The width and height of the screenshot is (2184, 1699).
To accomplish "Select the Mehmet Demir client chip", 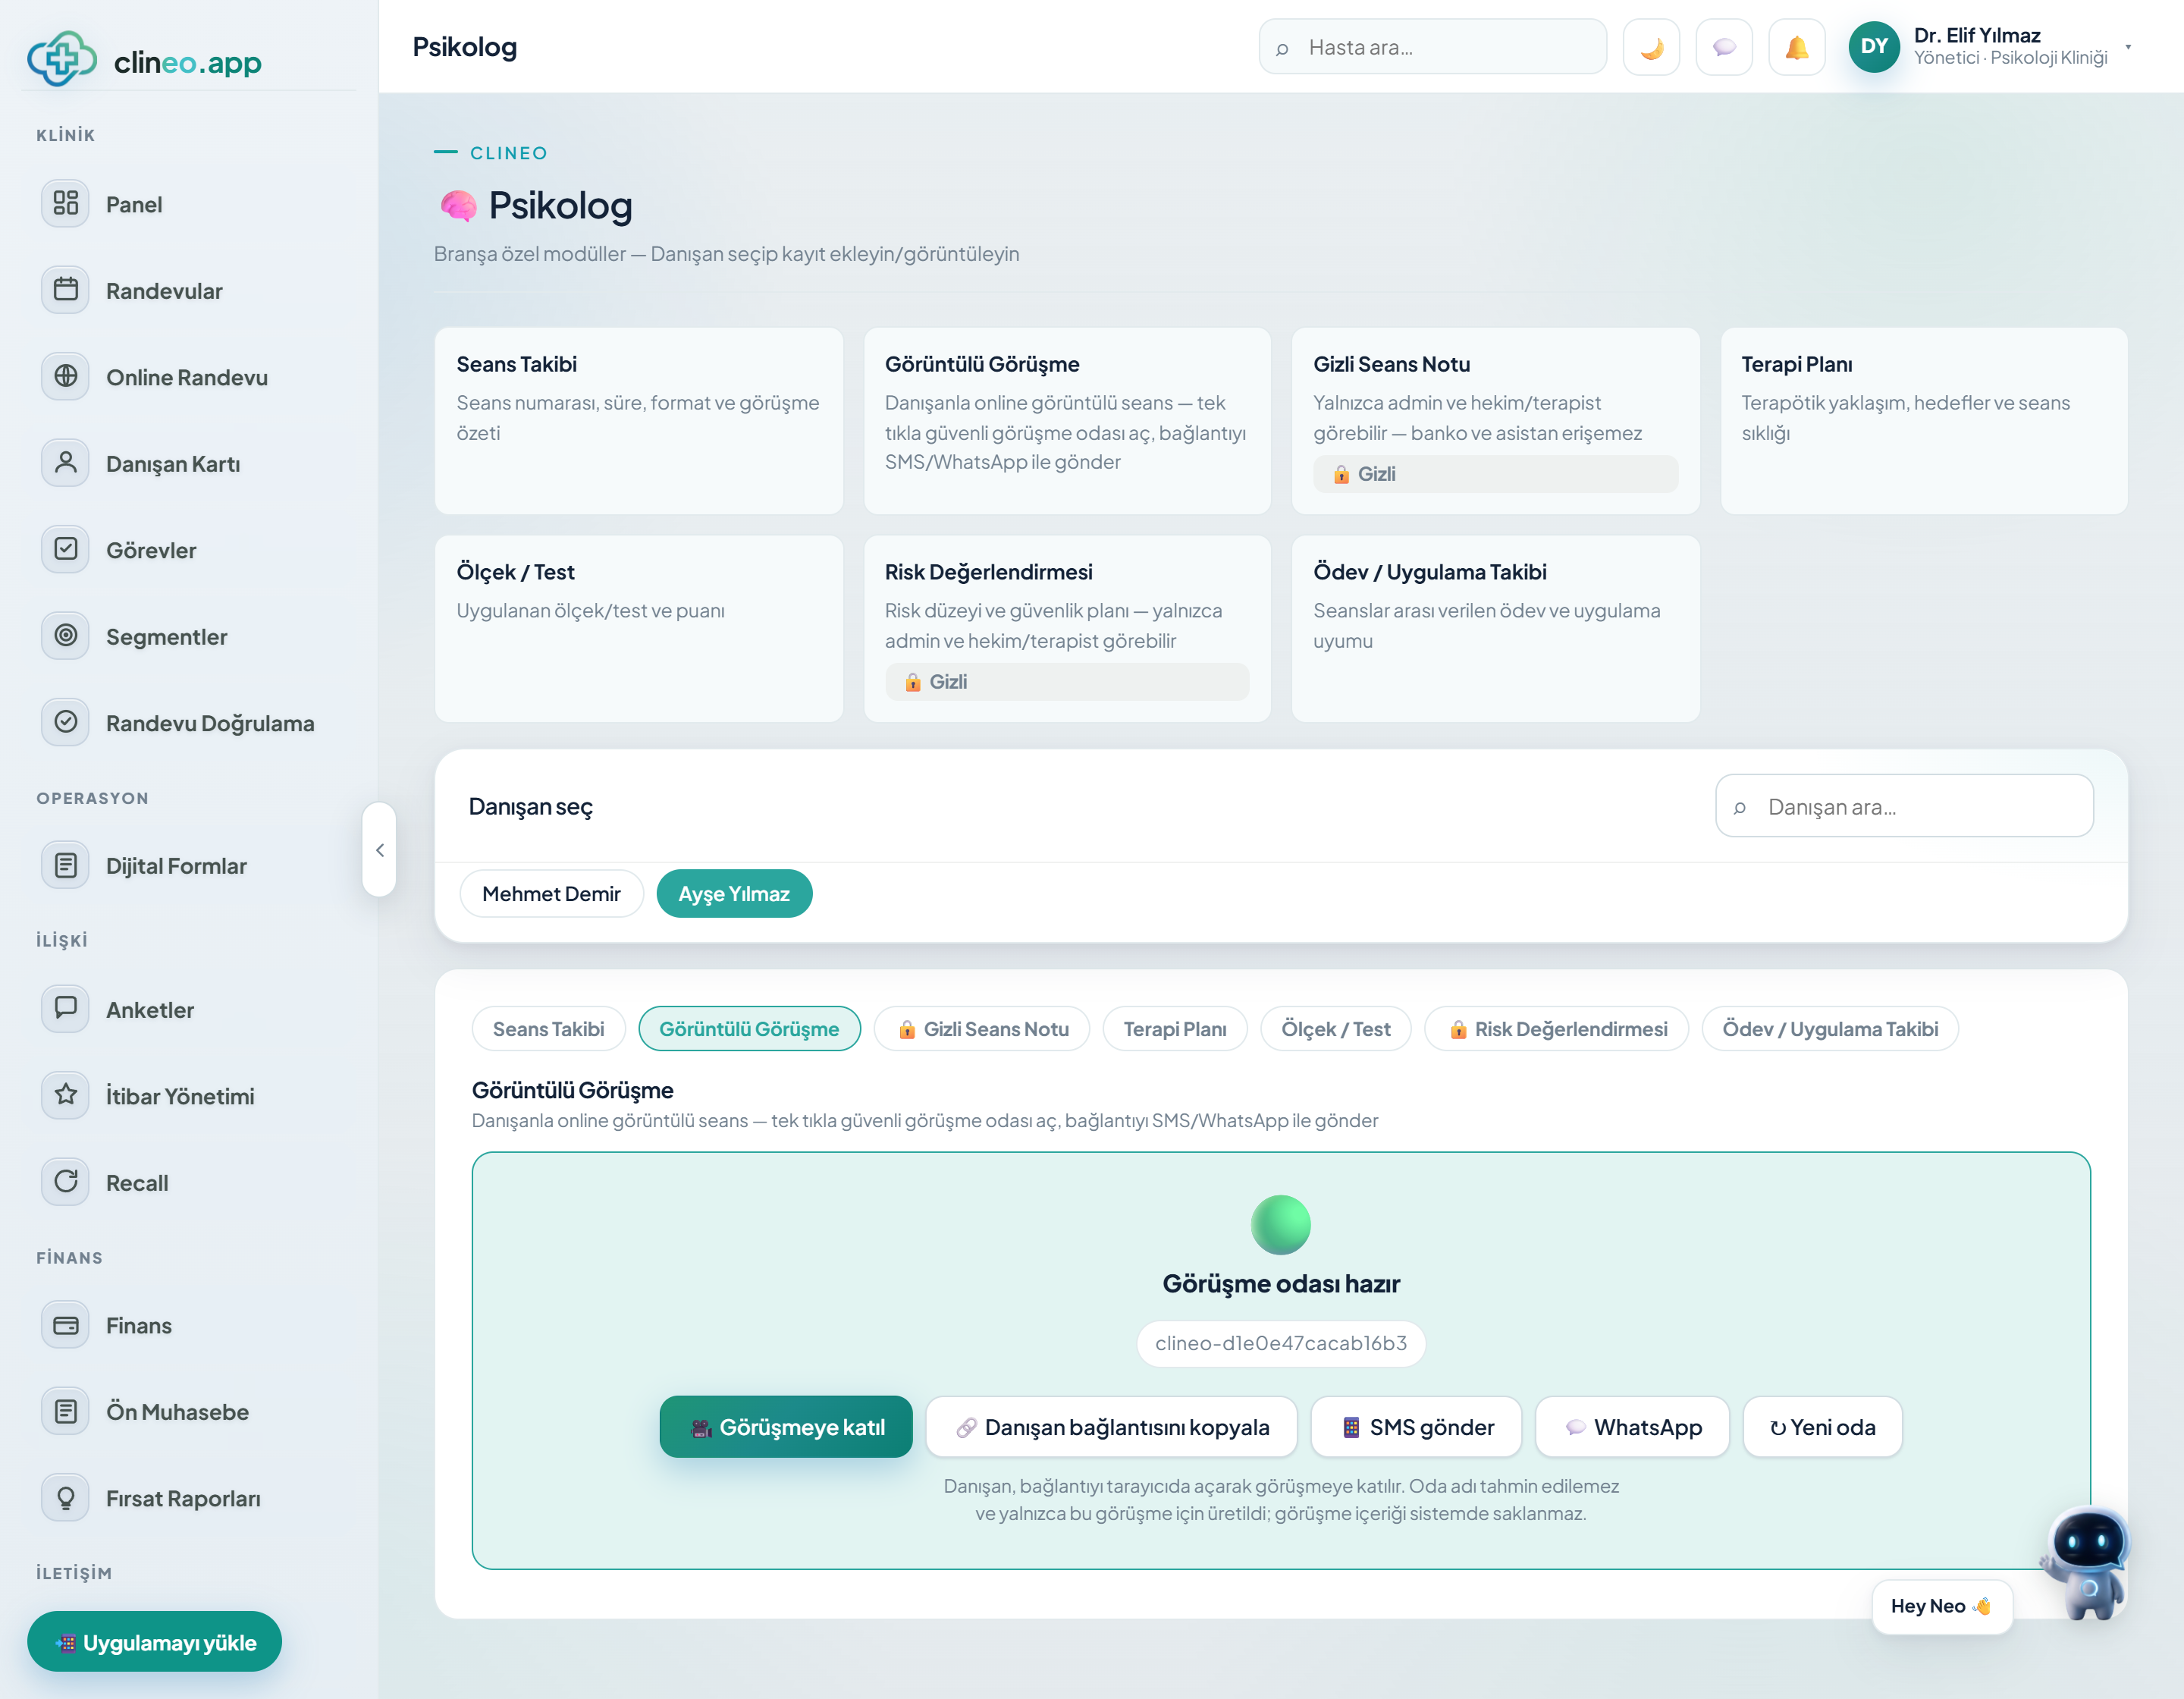I will [551, 893].
